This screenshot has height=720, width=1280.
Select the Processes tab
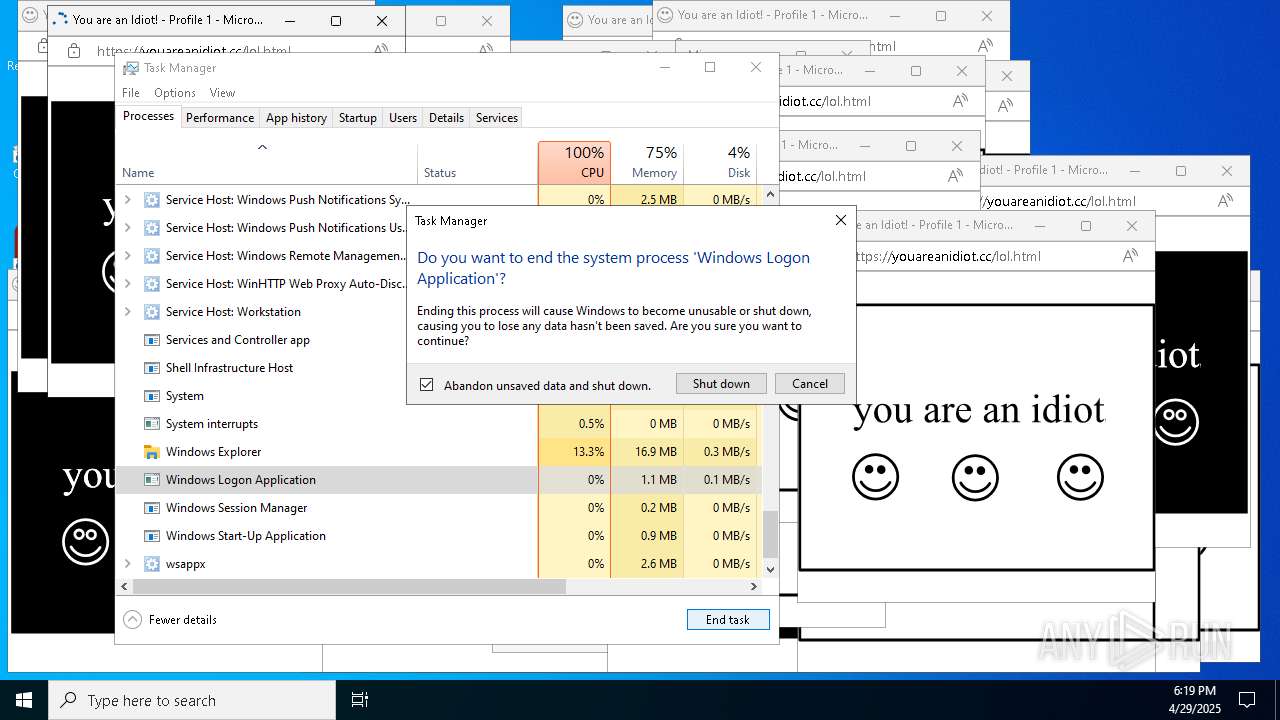click(x=148, y=116)
